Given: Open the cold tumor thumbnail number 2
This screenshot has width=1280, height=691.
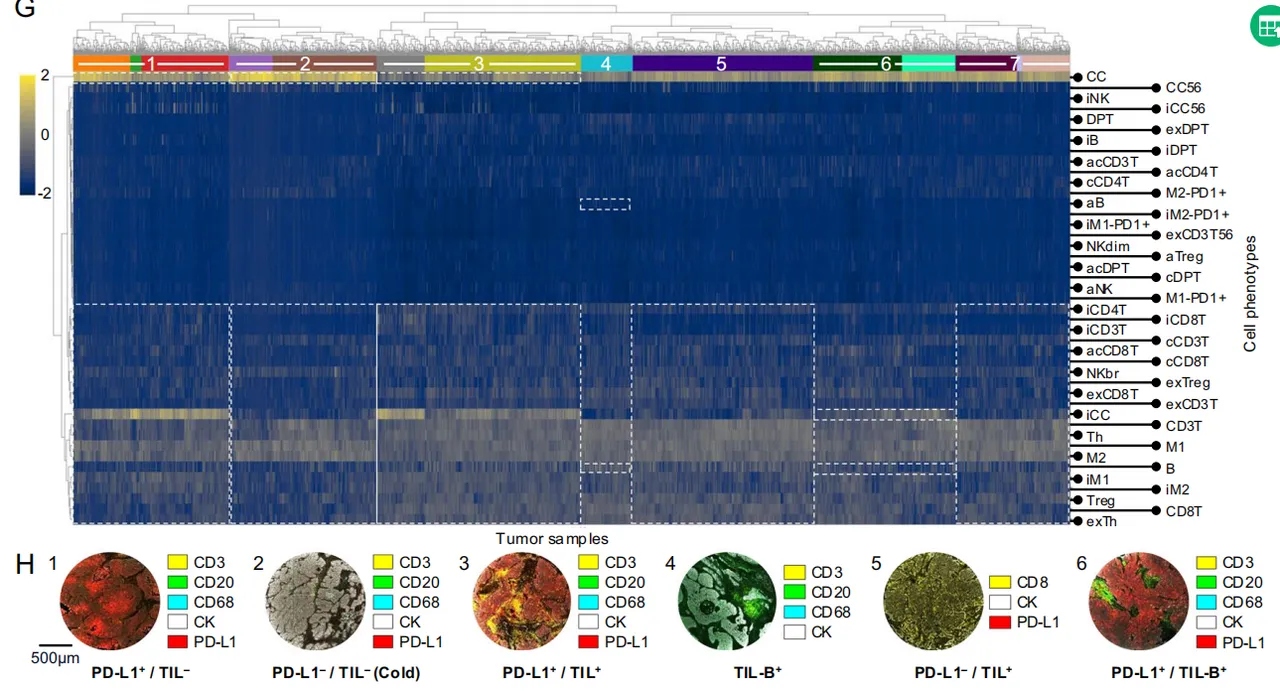Looking at the screenshot, I should [314, 602].
